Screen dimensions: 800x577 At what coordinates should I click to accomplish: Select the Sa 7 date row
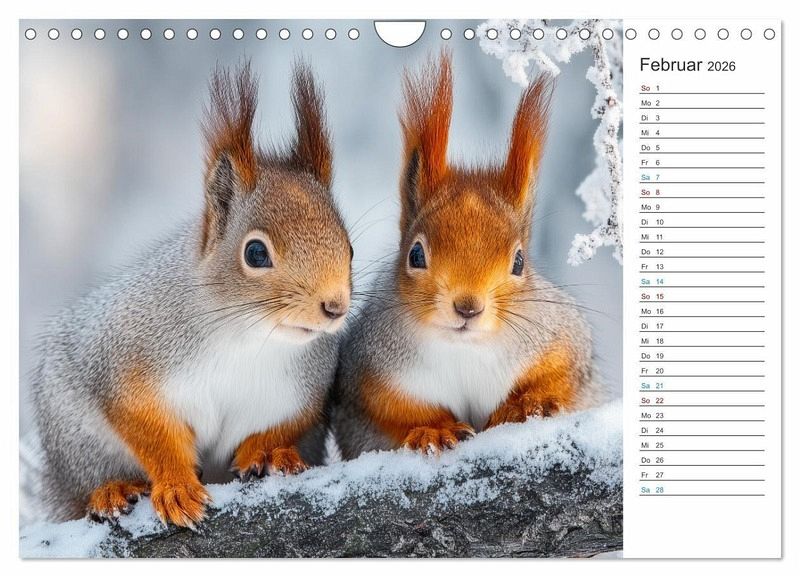tap(701, 177)
